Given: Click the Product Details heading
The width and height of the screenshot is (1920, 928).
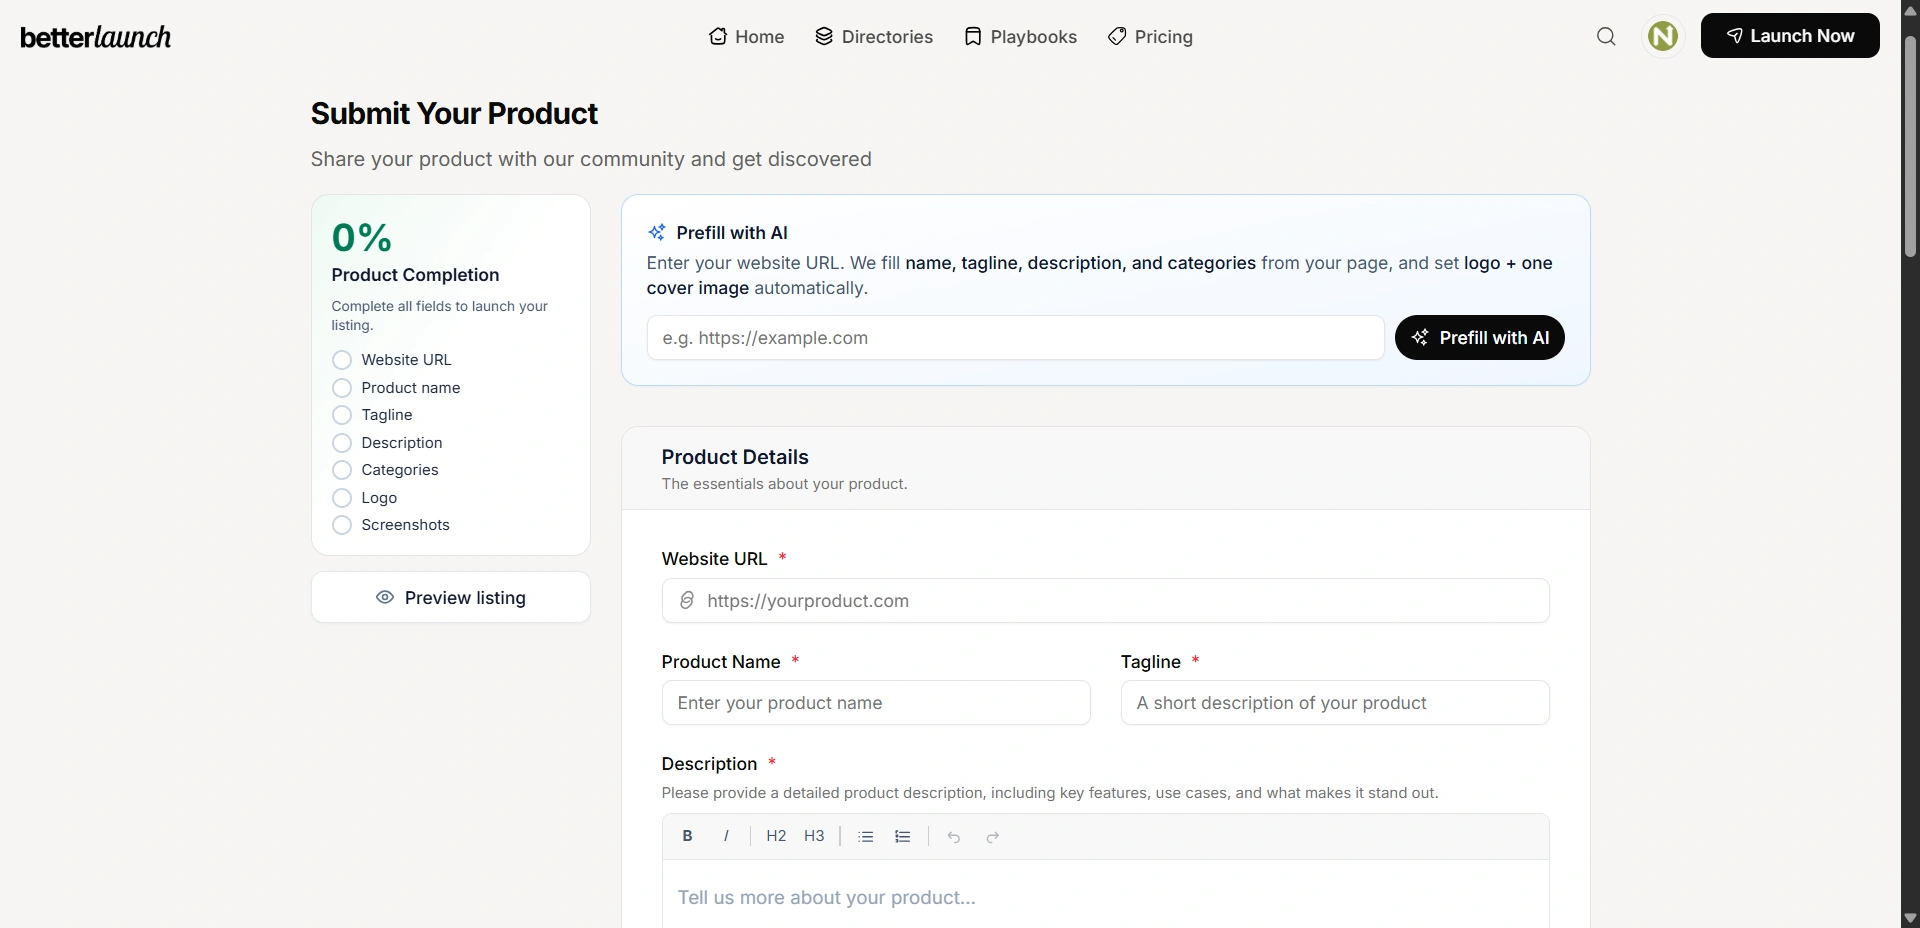Looking at the screenshot, I should point(735,457).
